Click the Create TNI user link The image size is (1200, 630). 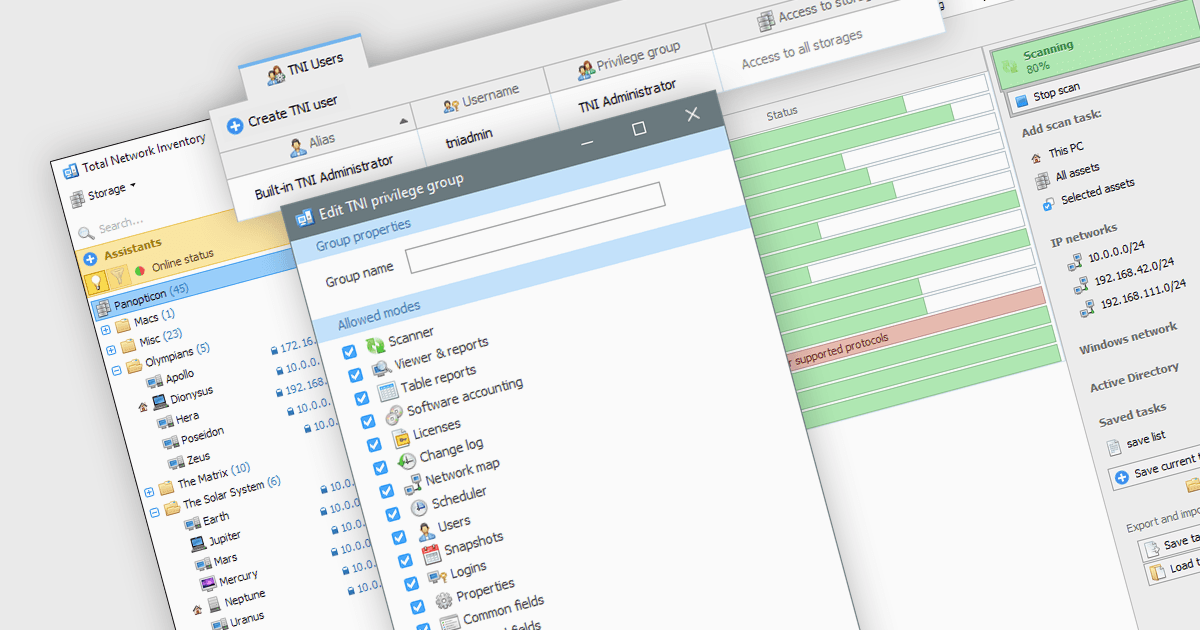[293, 110]
